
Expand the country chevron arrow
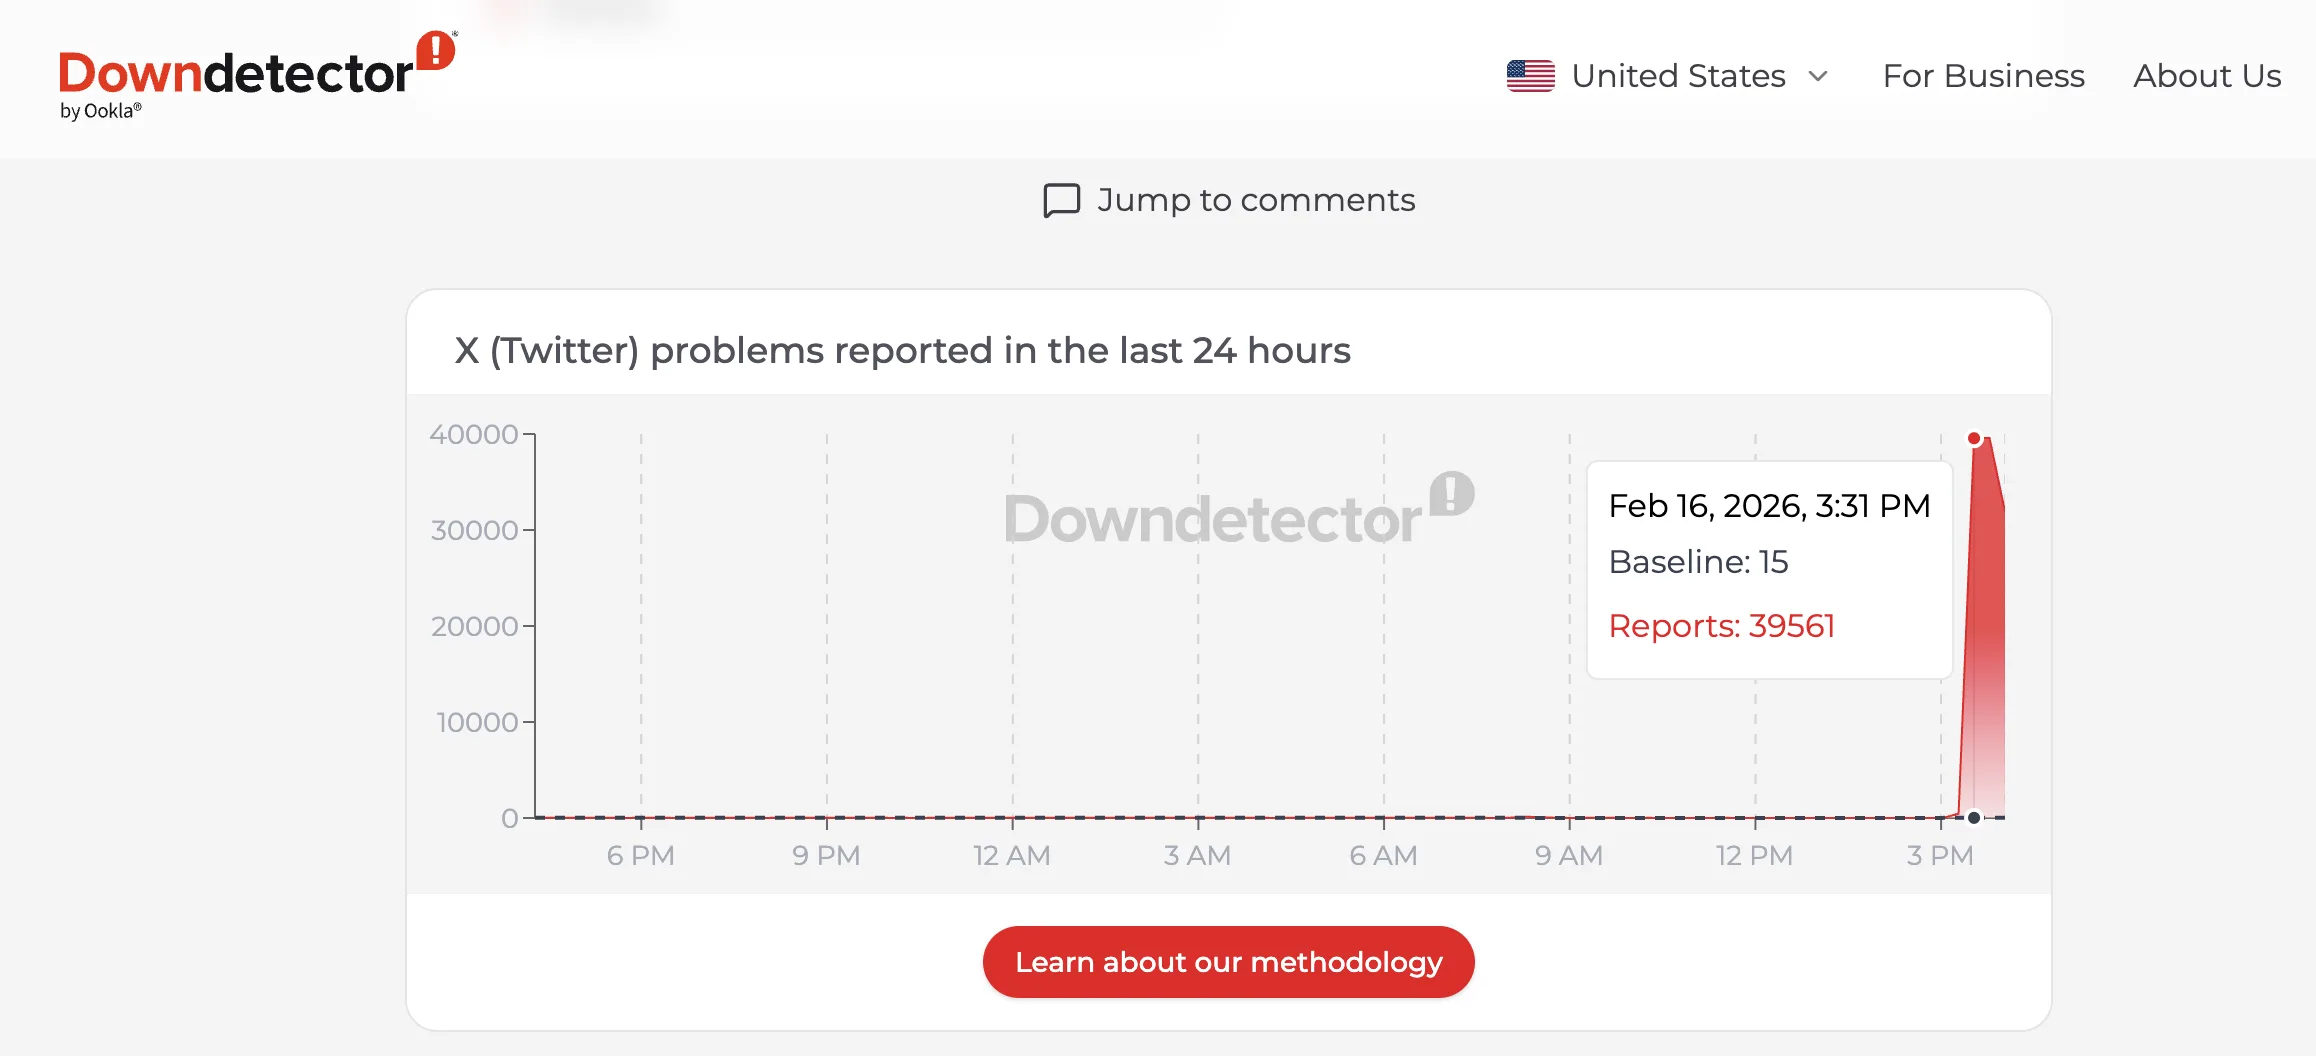coord(1819,76)
